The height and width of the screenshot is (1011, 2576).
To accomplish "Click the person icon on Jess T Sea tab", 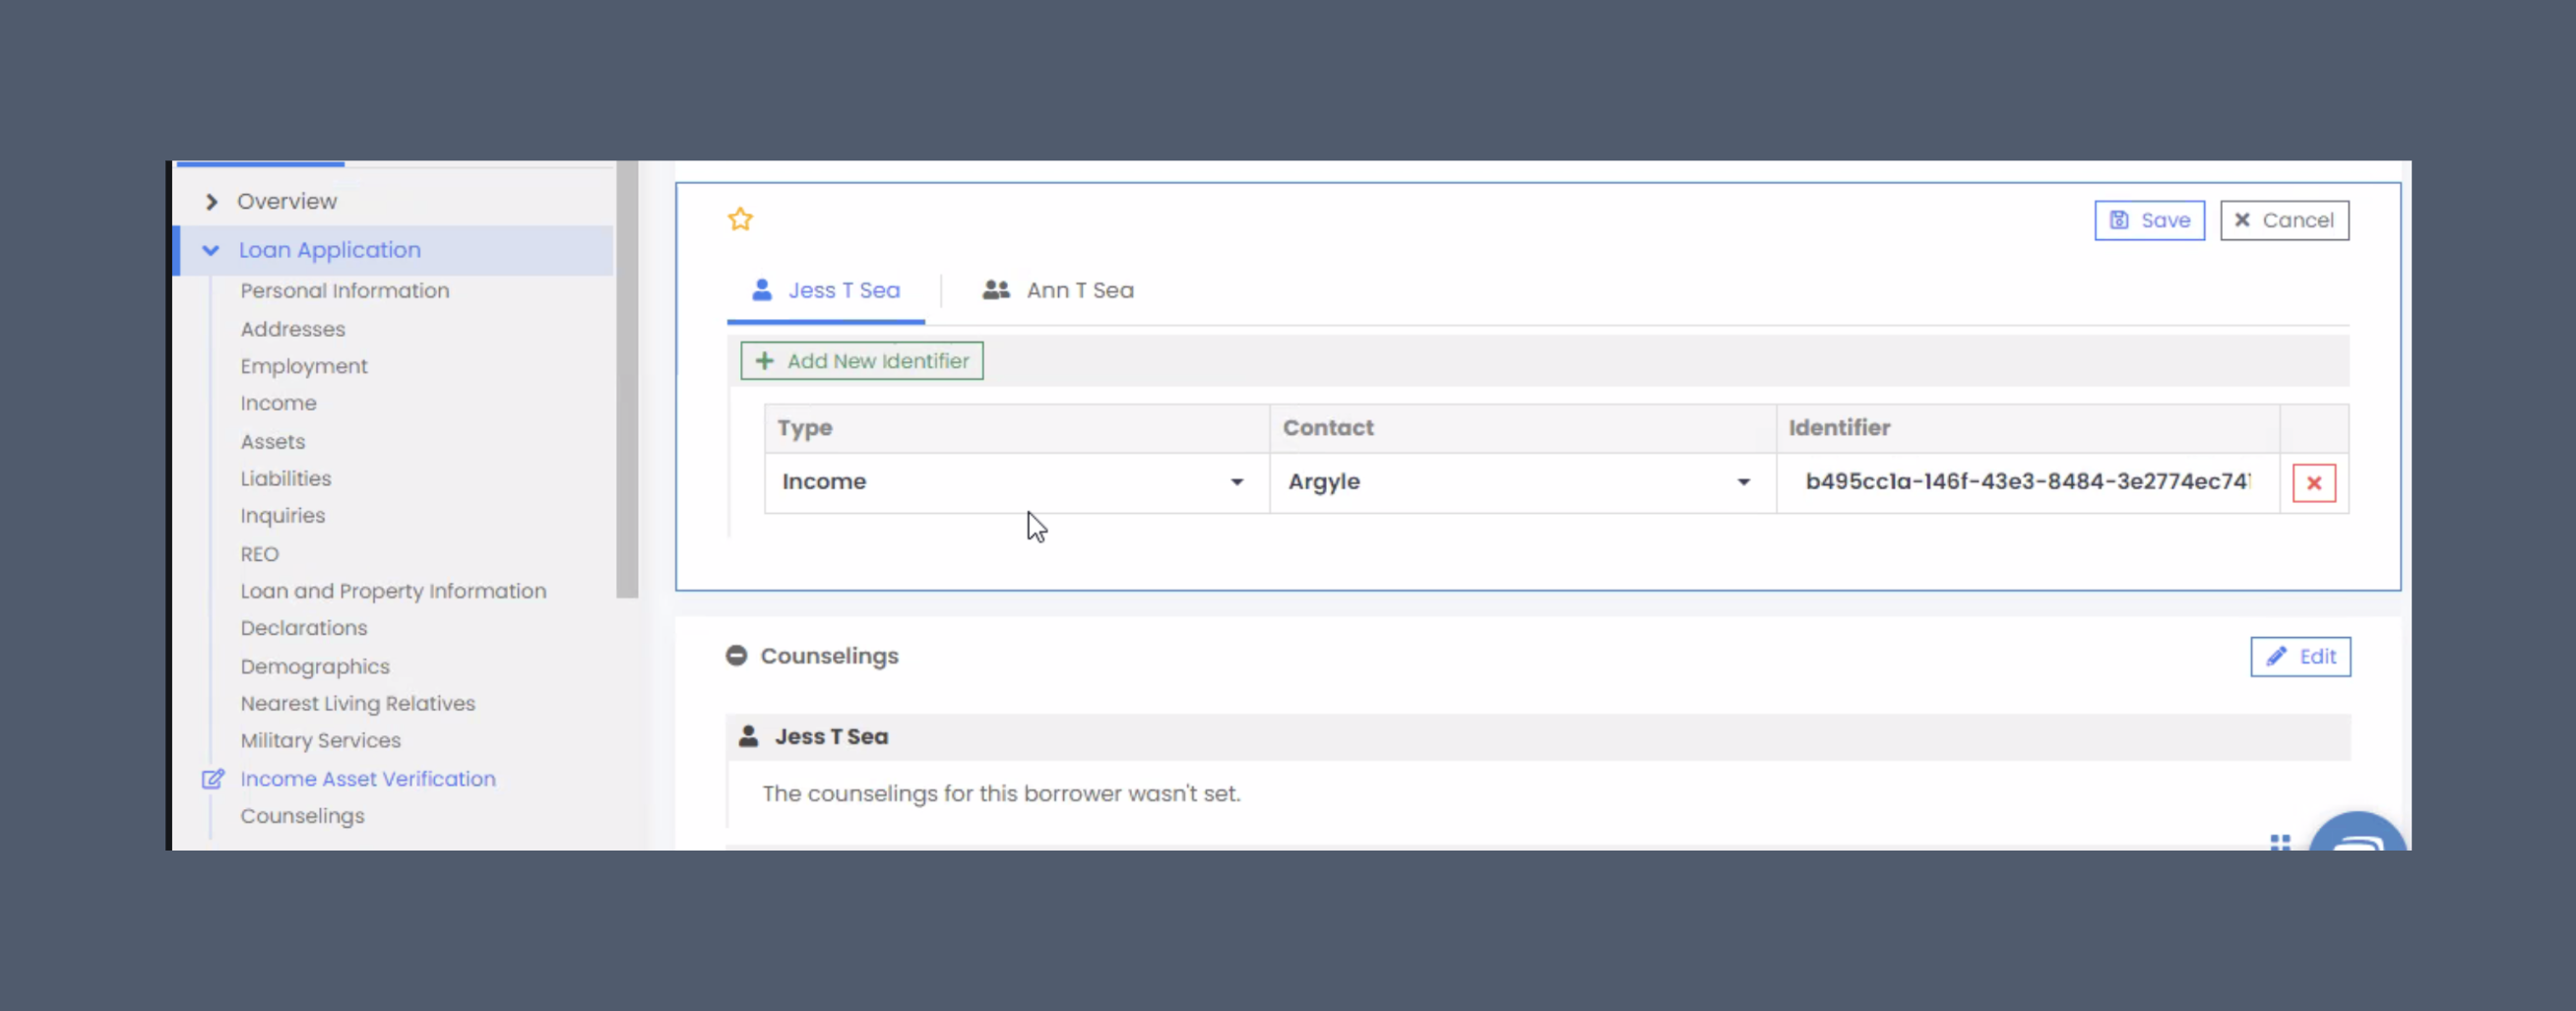I will pyautogui.click(x=762, y=290).
